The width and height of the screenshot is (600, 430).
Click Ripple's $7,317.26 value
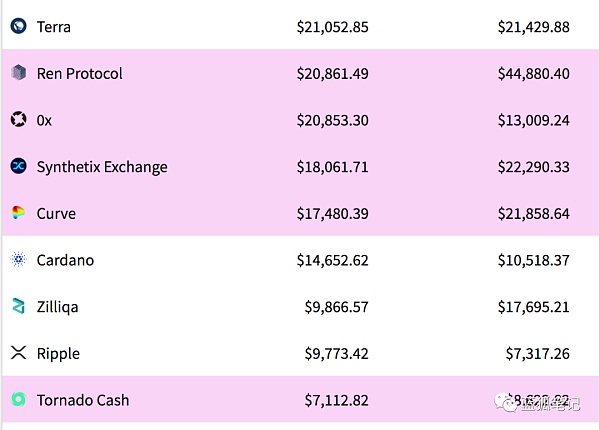[537, 353]
